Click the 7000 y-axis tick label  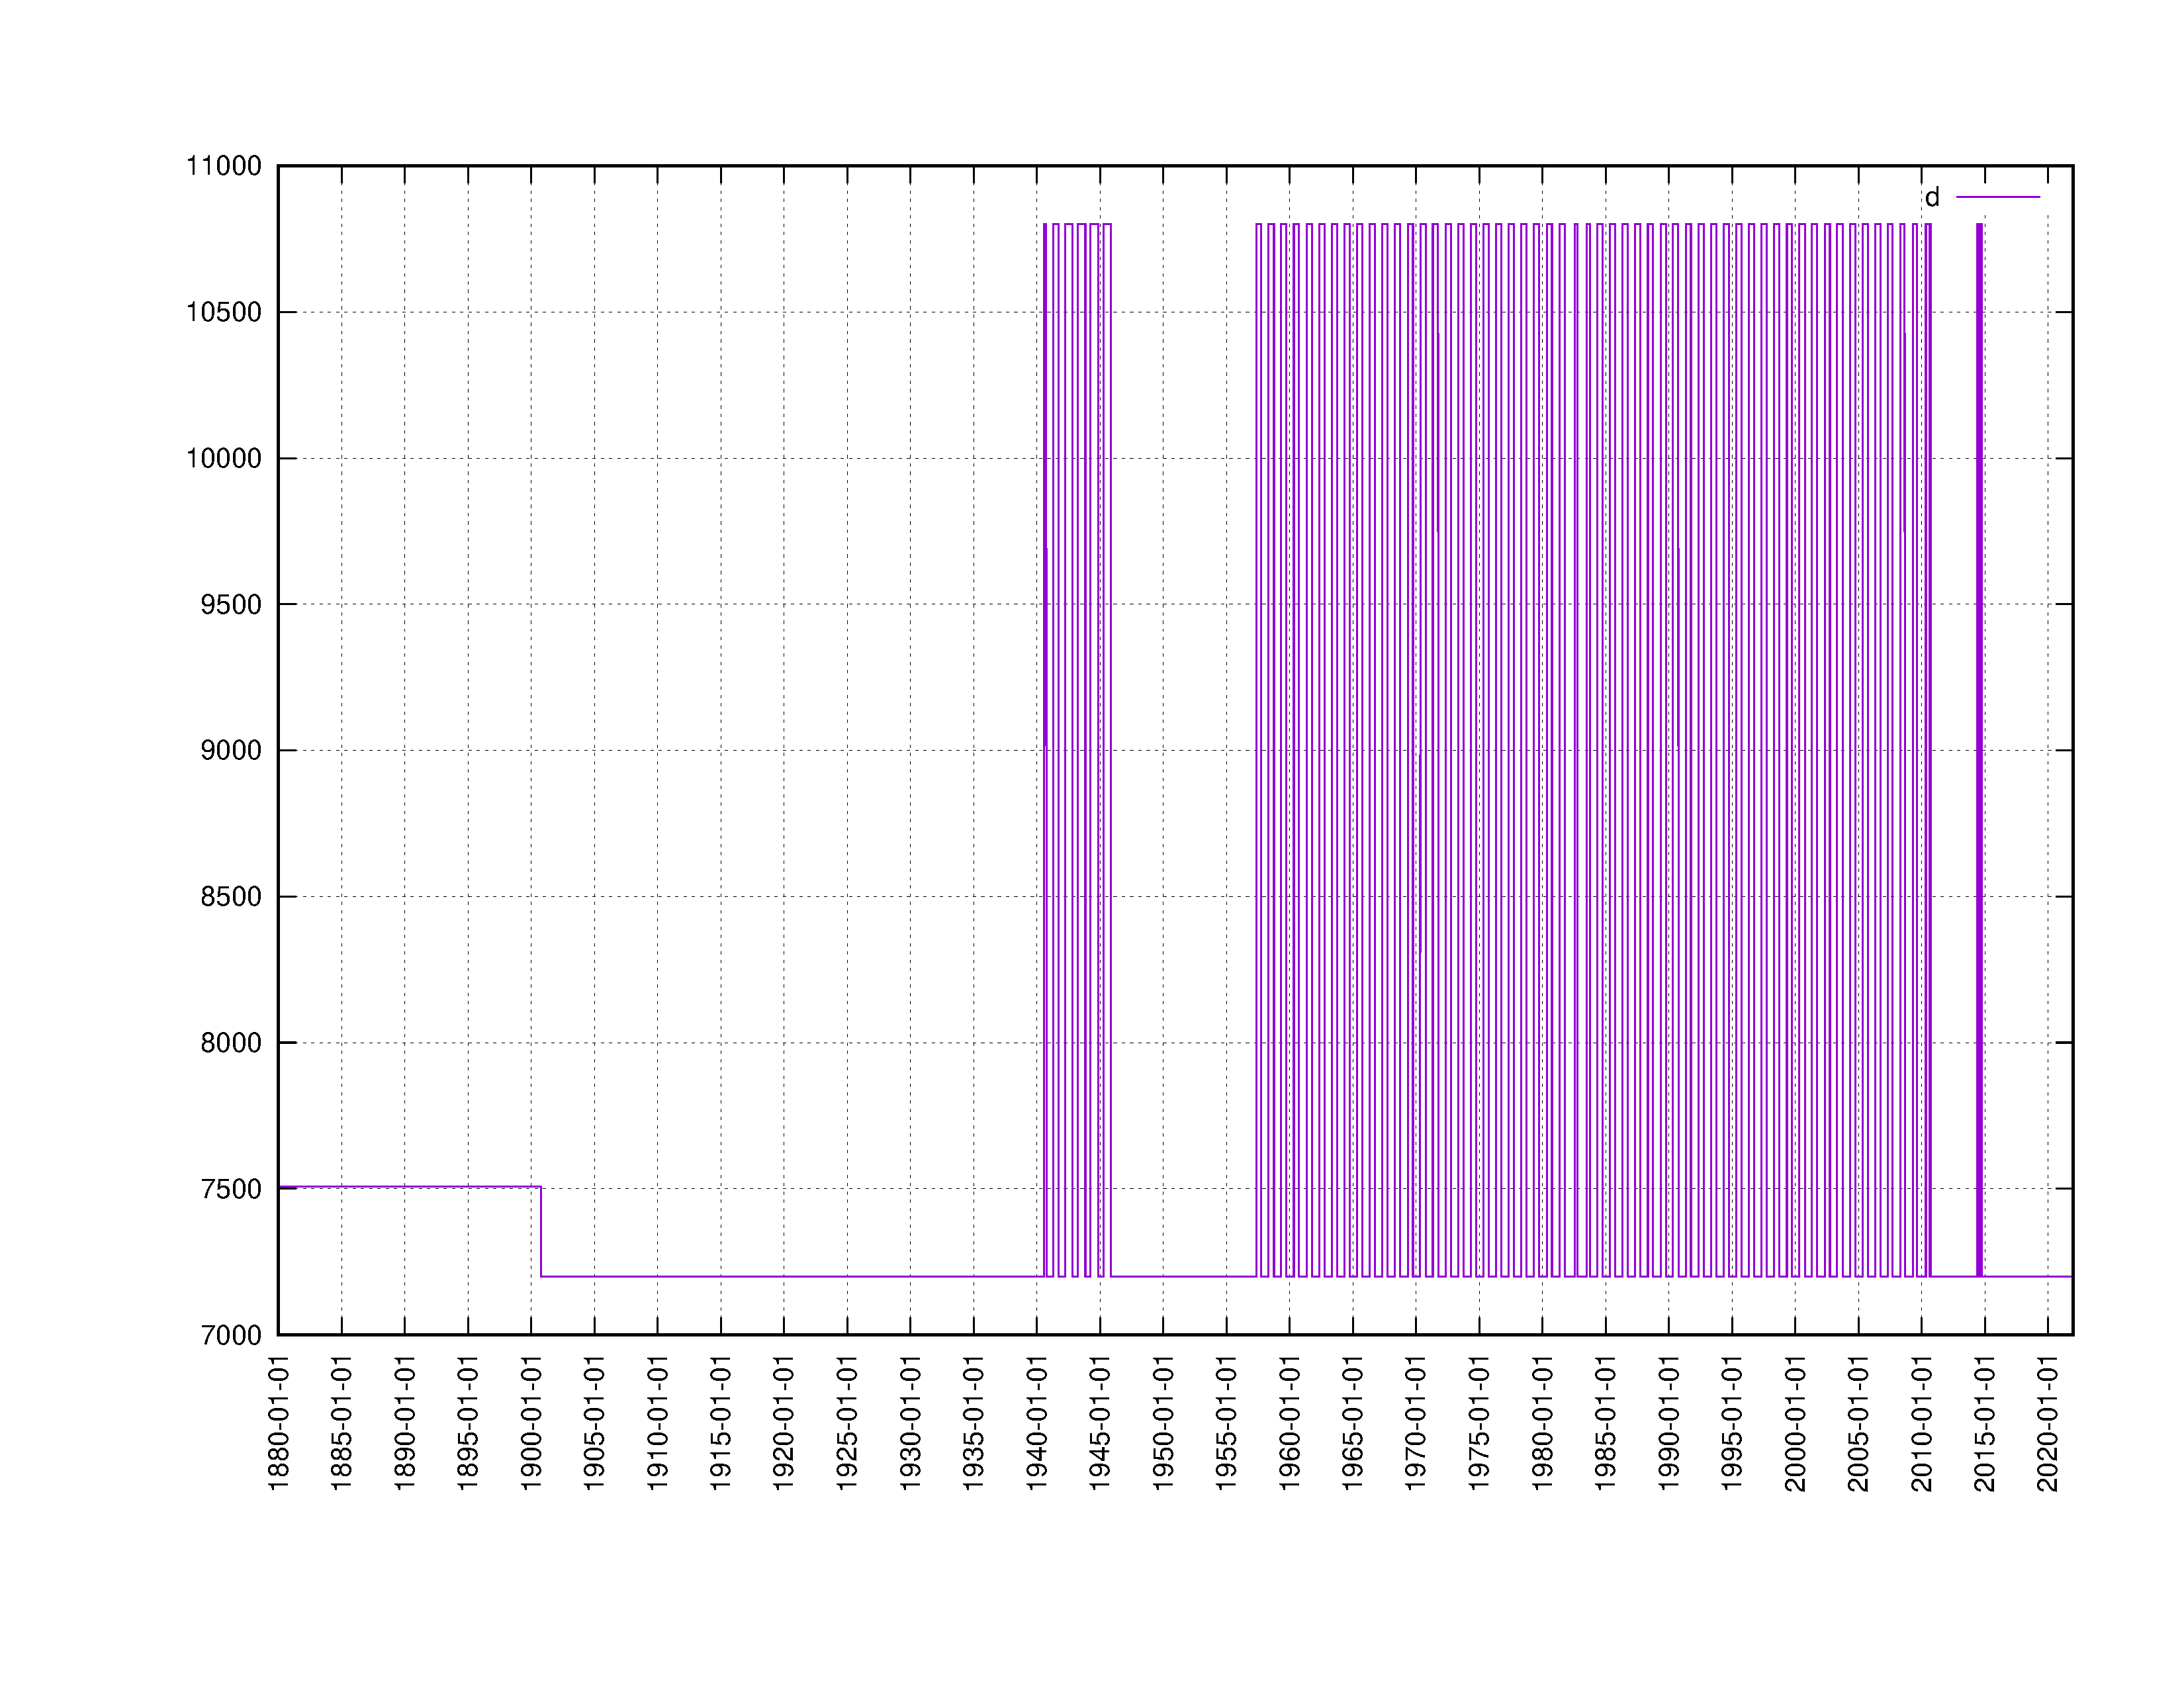tap(231, 1335)
